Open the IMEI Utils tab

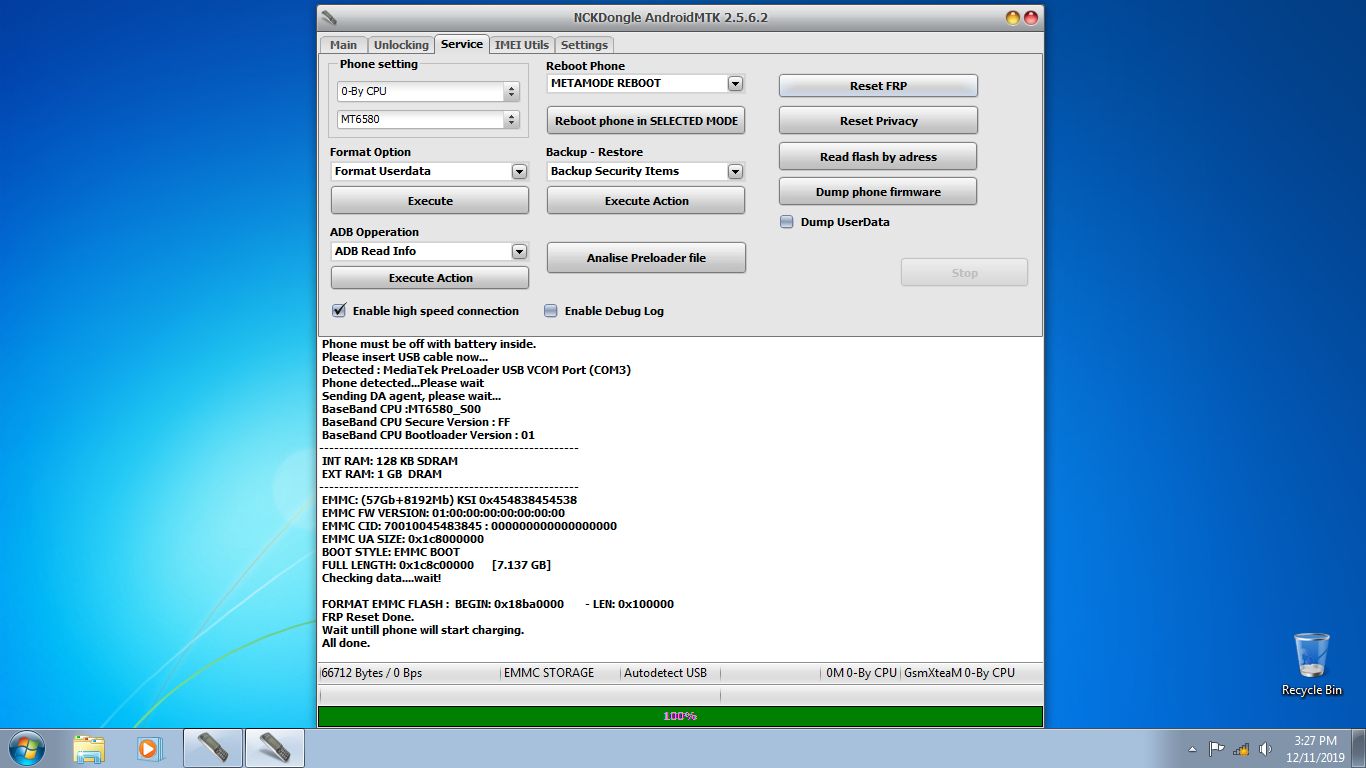pos(522,45)
